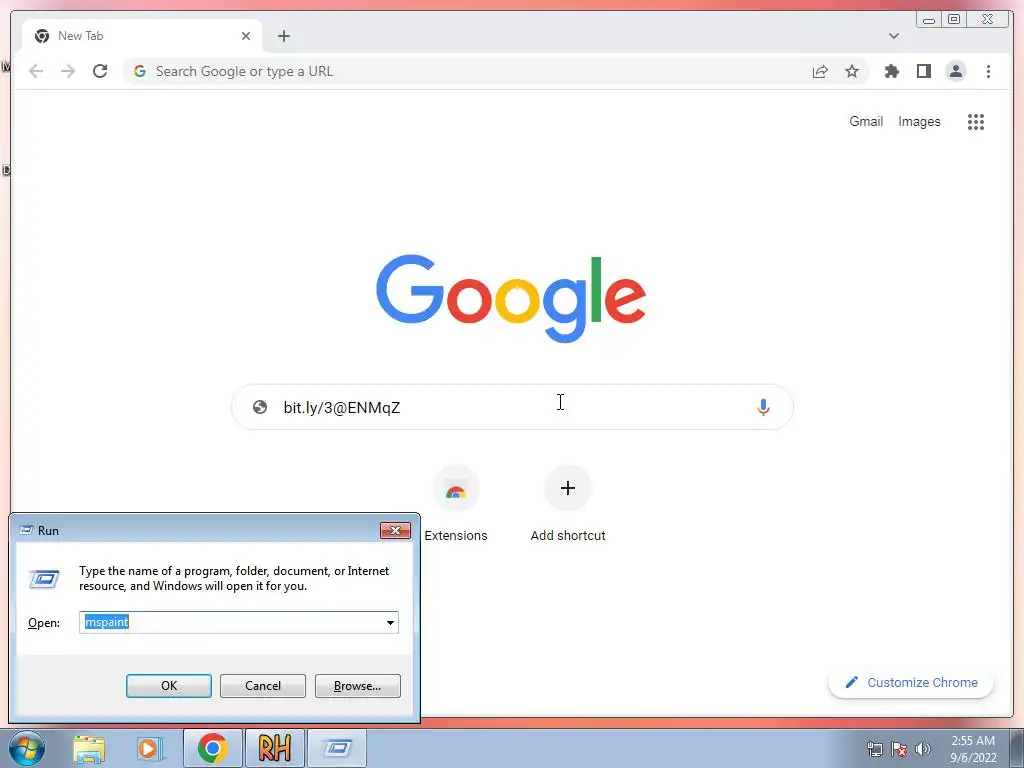Click the Google search box
The height and width of the screenshot is (768, 1024).
tap(513, 407)
